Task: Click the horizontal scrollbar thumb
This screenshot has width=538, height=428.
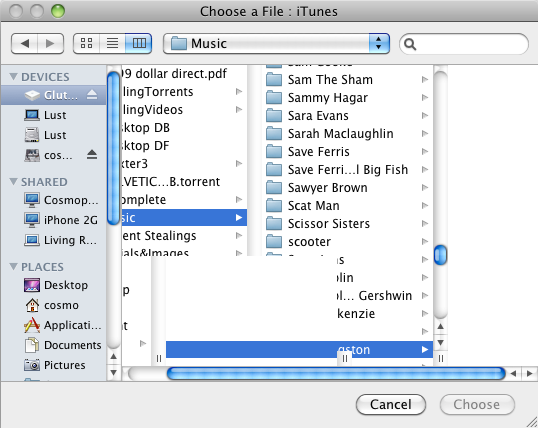Action: click(x=336, y=373)
